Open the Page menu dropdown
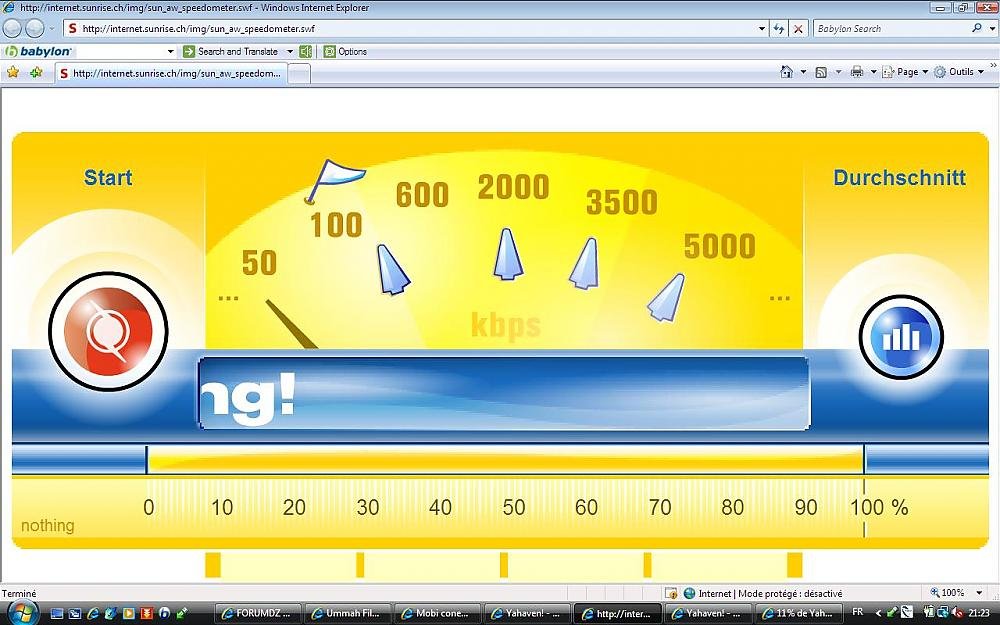Screen dimensions: 1000x625 pos(906,72)
